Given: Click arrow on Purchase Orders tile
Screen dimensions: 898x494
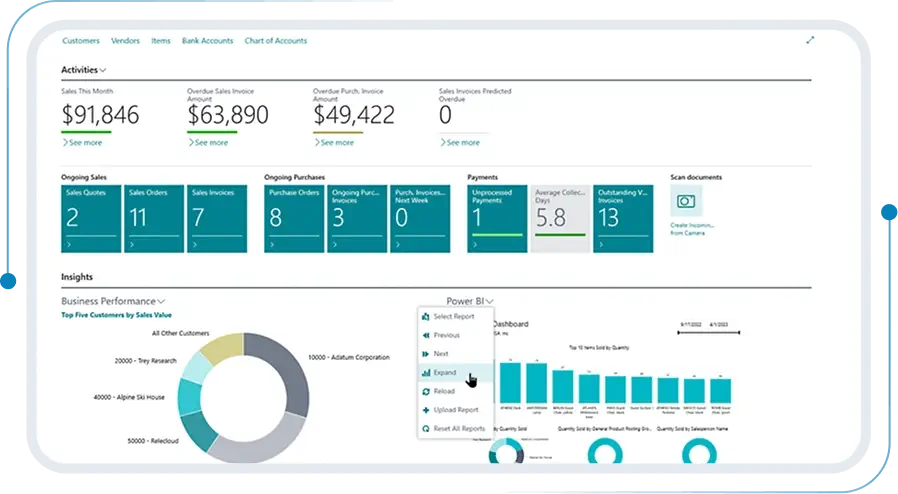Looking at the screenshot, I should pyautogui.click(x=272, y=244).
